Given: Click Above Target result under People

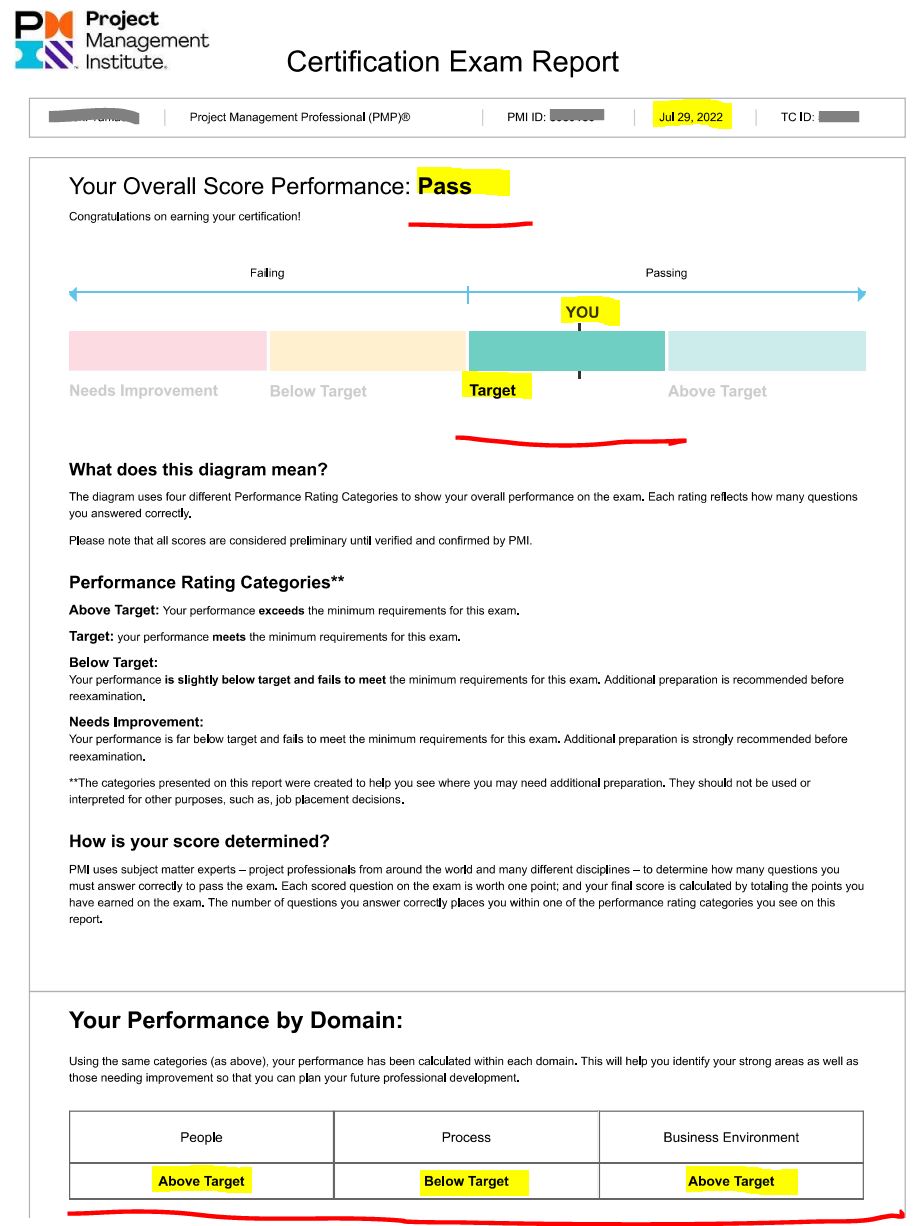Looking at the screenshot, I should 201,1181.
